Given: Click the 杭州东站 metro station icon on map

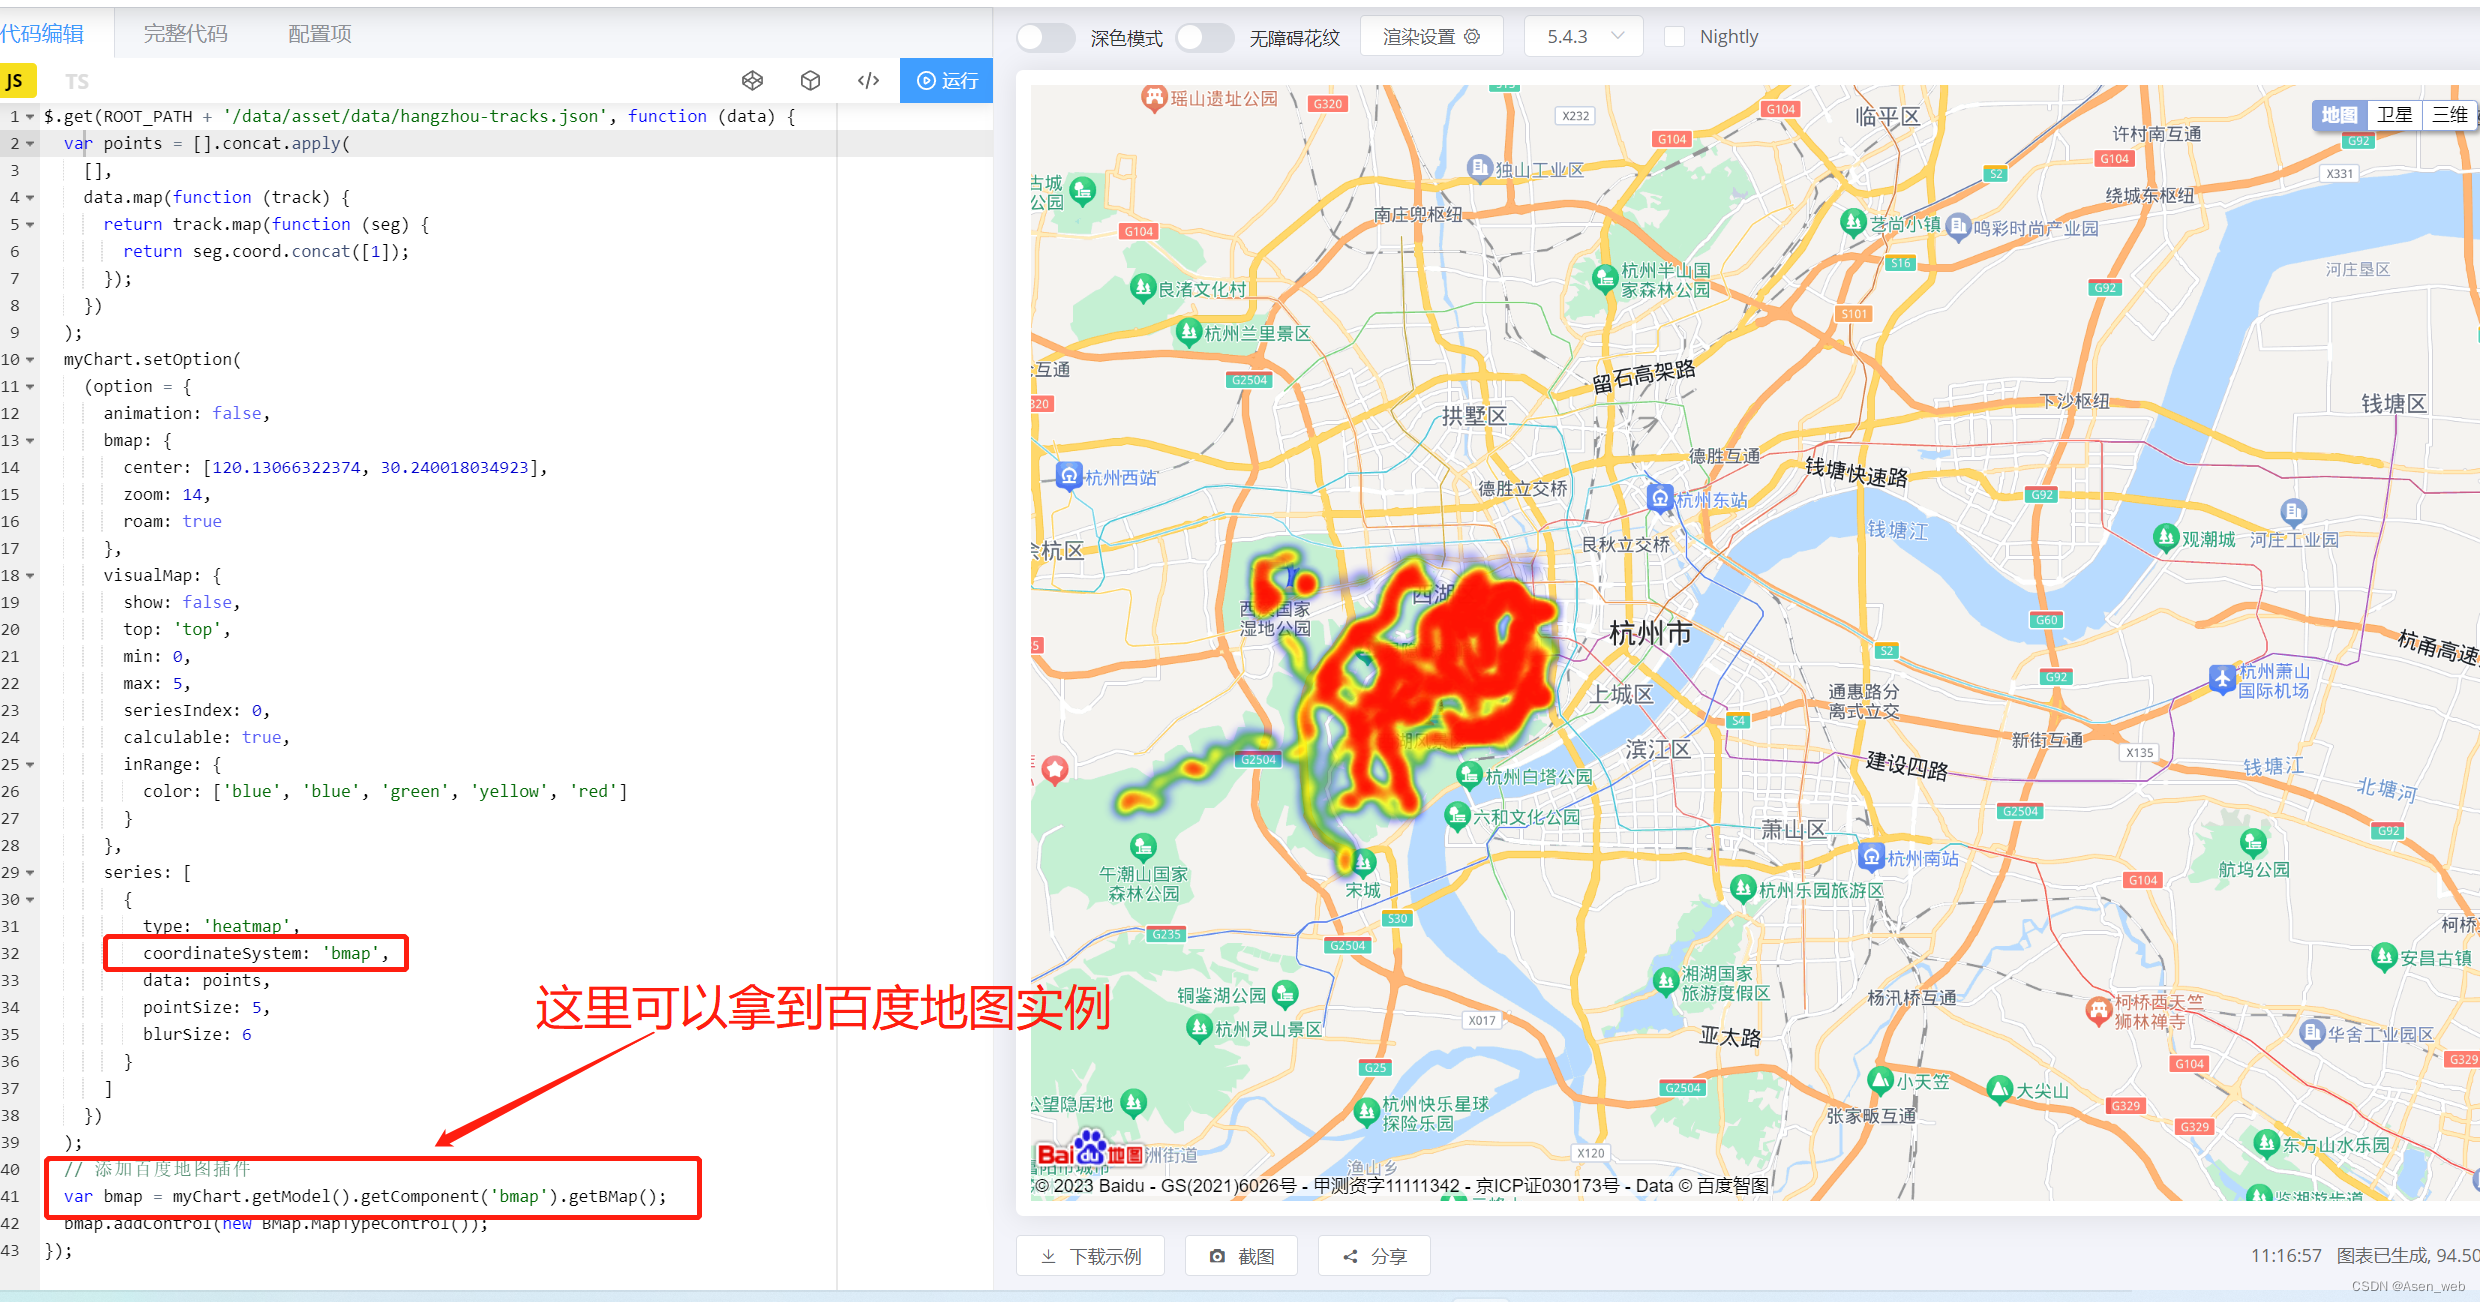Looking at the screenshot, I should (1661, 497).
